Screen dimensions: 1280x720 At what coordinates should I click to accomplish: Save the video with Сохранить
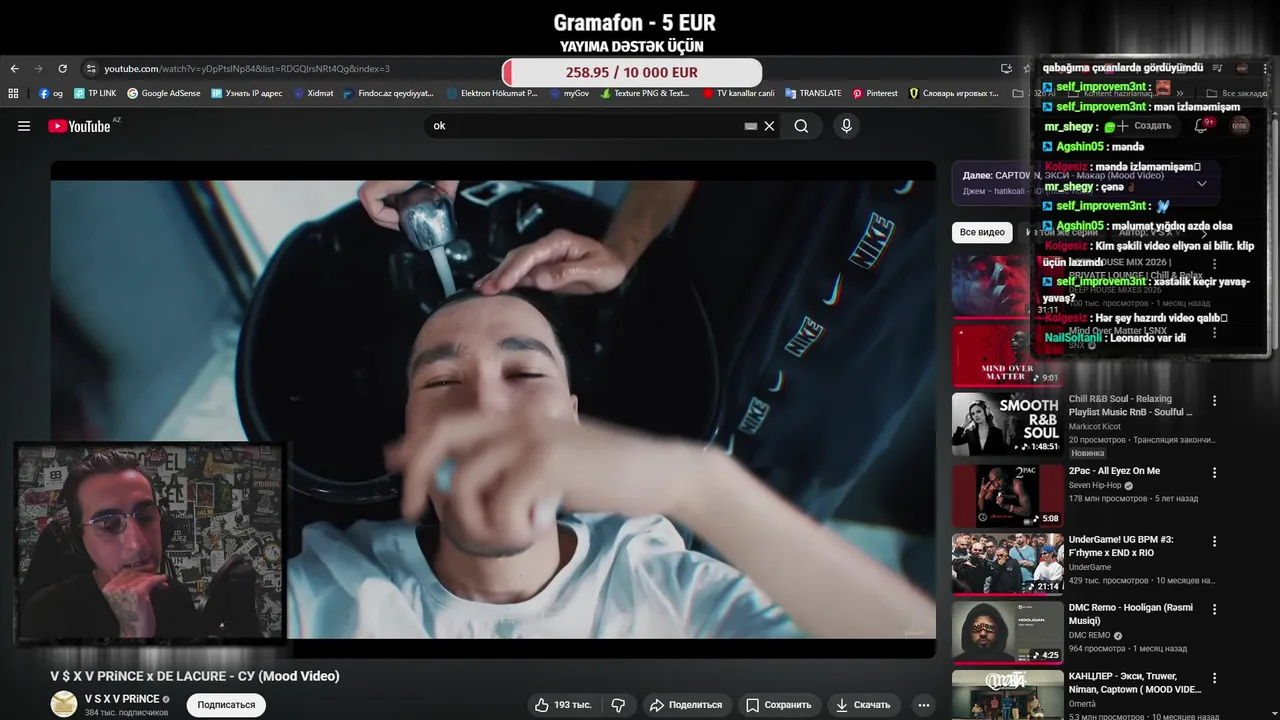point(778,705)
